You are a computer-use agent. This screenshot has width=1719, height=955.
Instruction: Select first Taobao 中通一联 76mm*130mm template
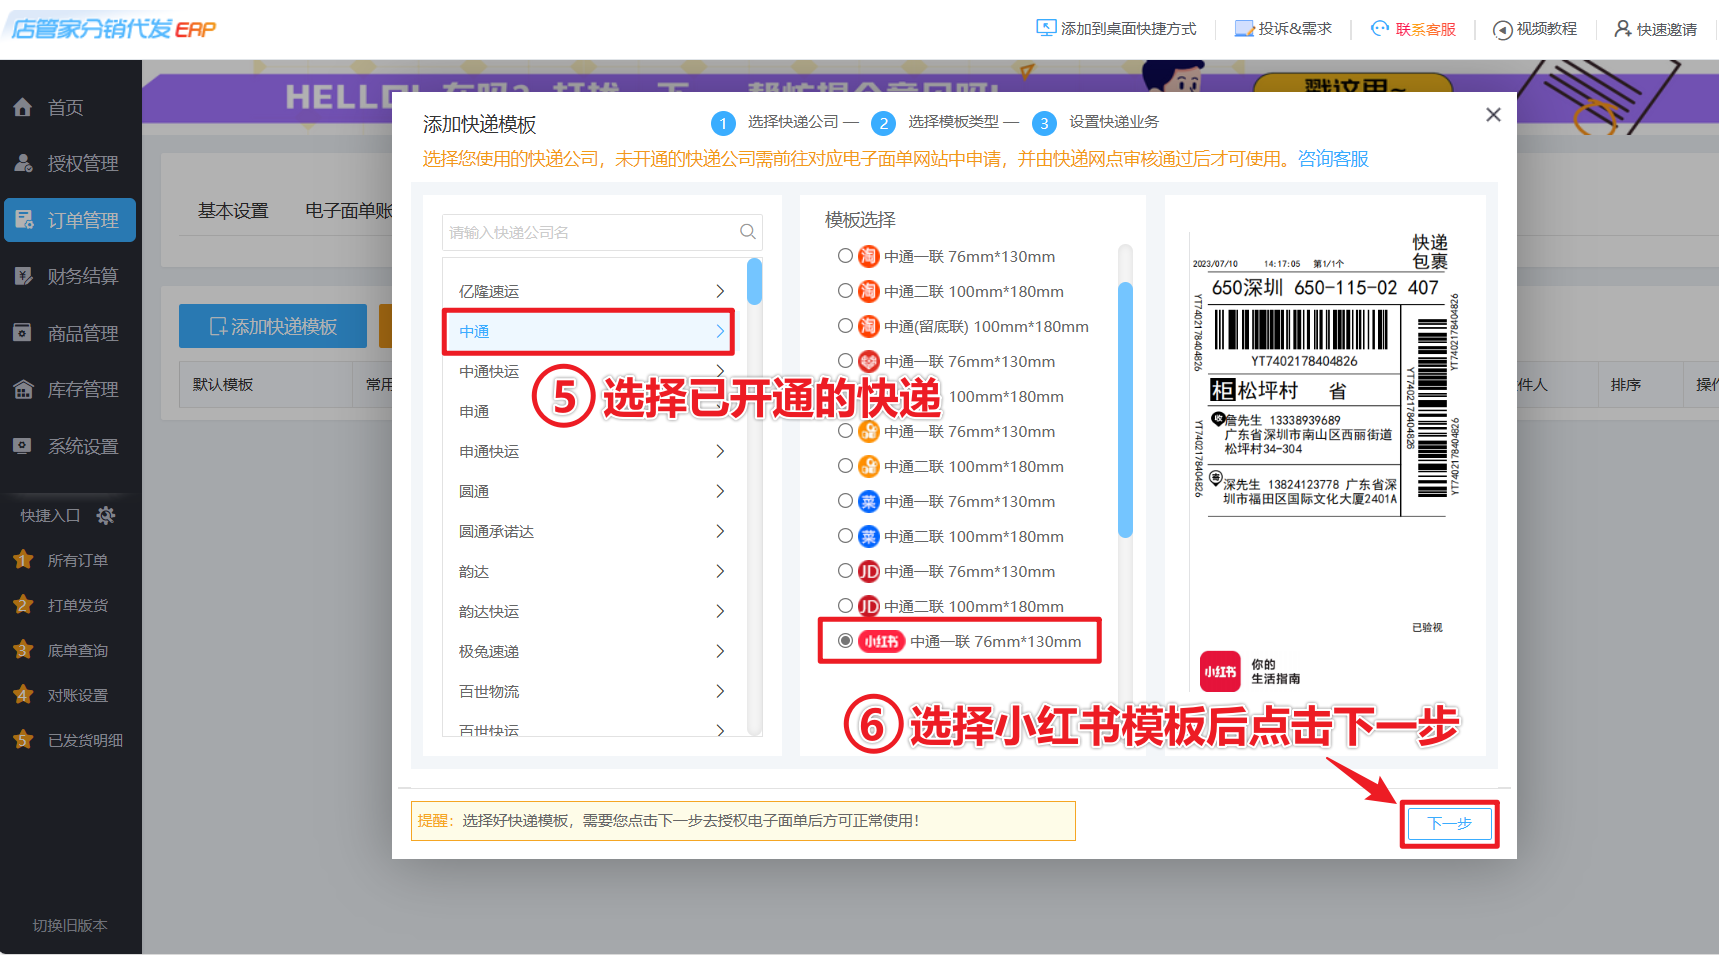845,256
